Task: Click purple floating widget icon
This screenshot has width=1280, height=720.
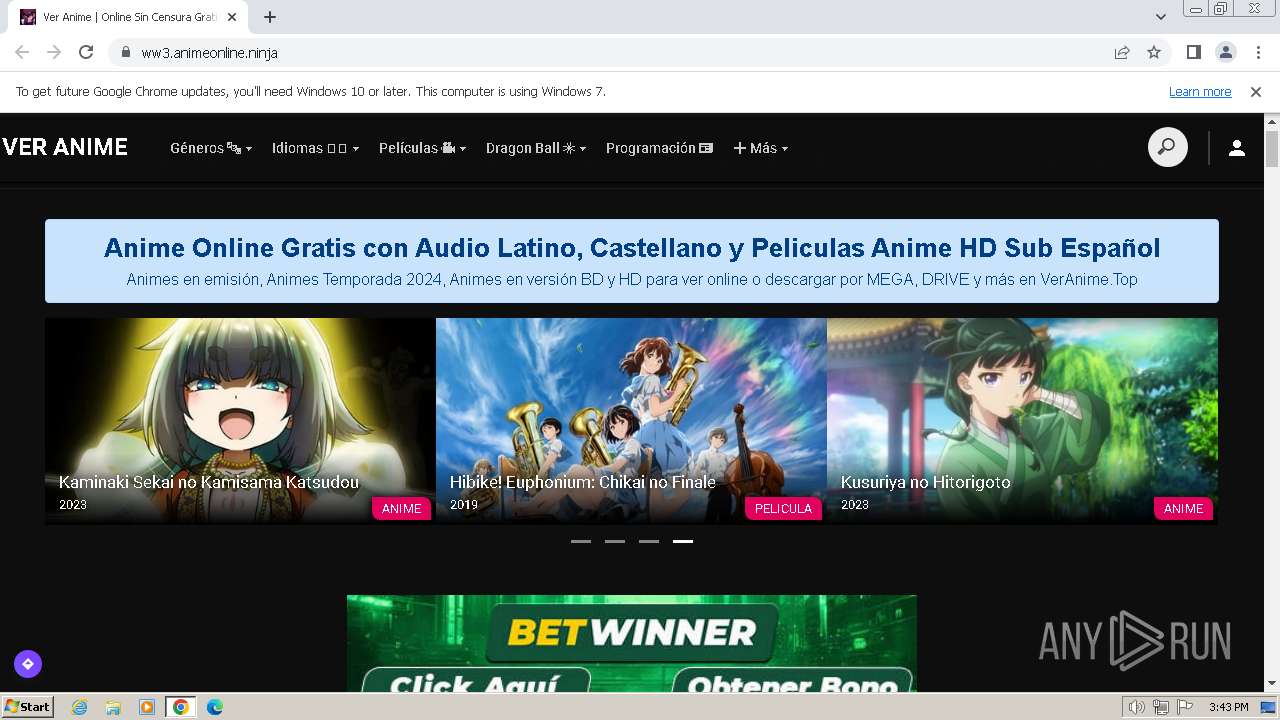Action: 28,663
